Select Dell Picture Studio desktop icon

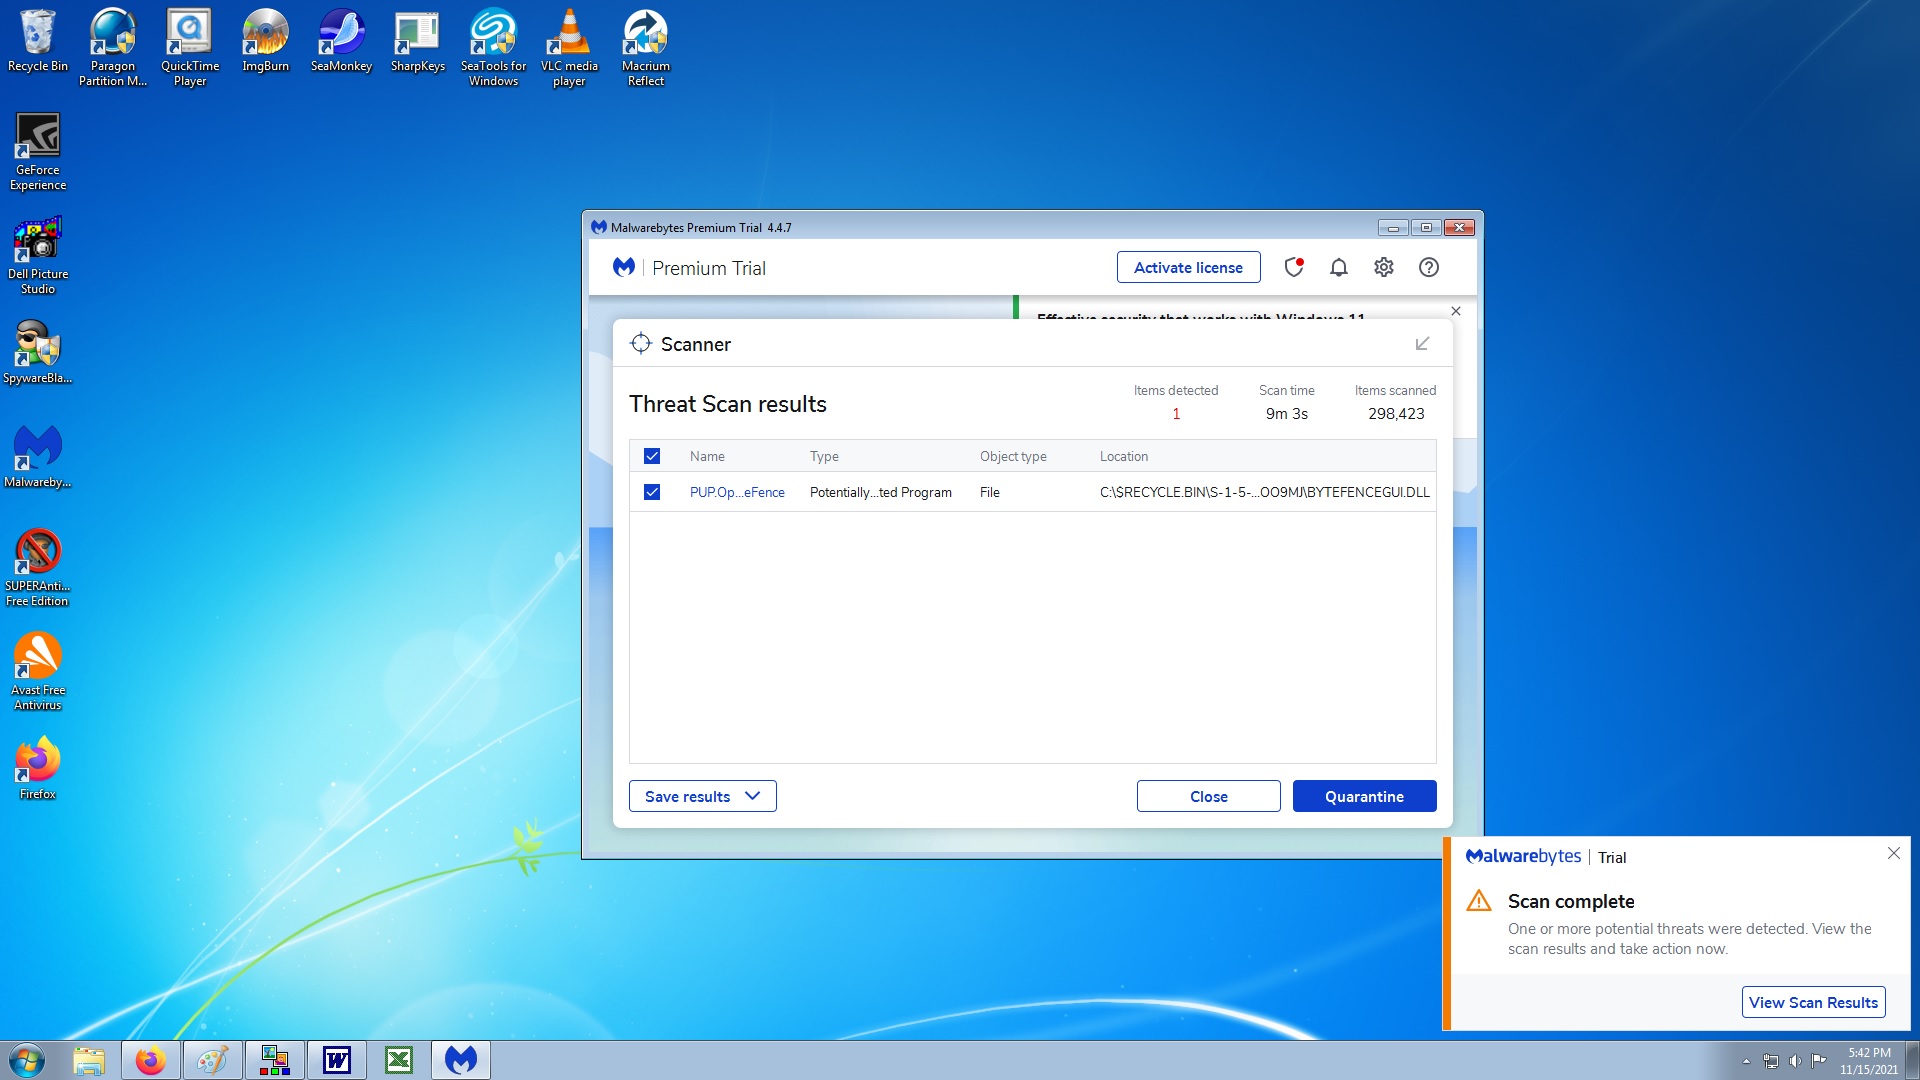(x=38, y=256)
